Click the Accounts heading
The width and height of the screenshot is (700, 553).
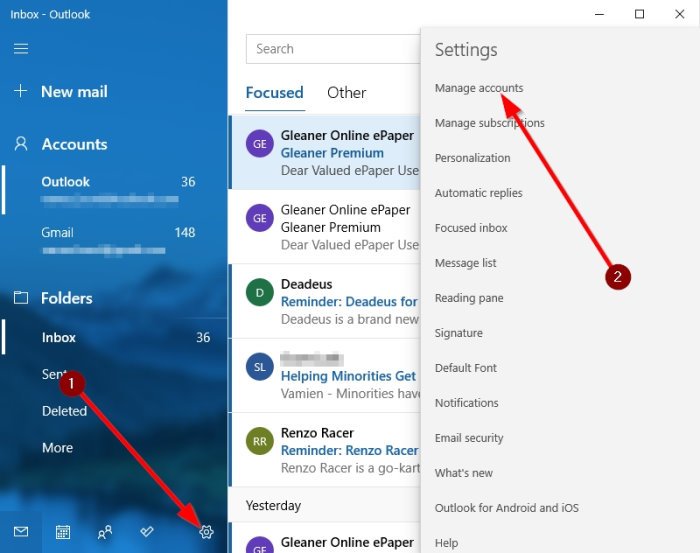(x=75, y=144)
